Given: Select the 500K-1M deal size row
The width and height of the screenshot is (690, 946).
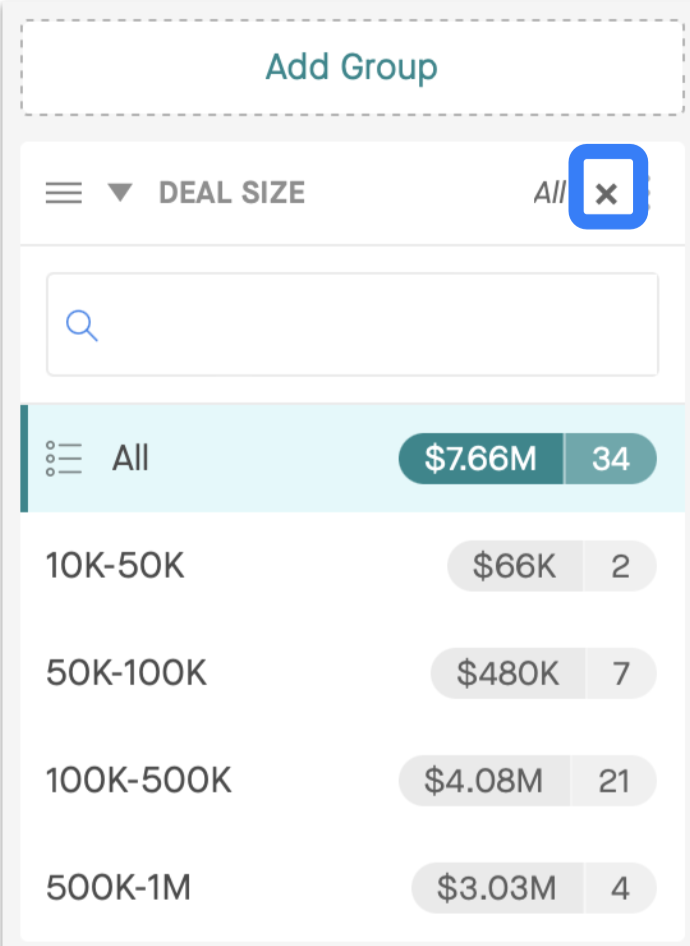Looking at the screenshot, I should coord(352,888).
